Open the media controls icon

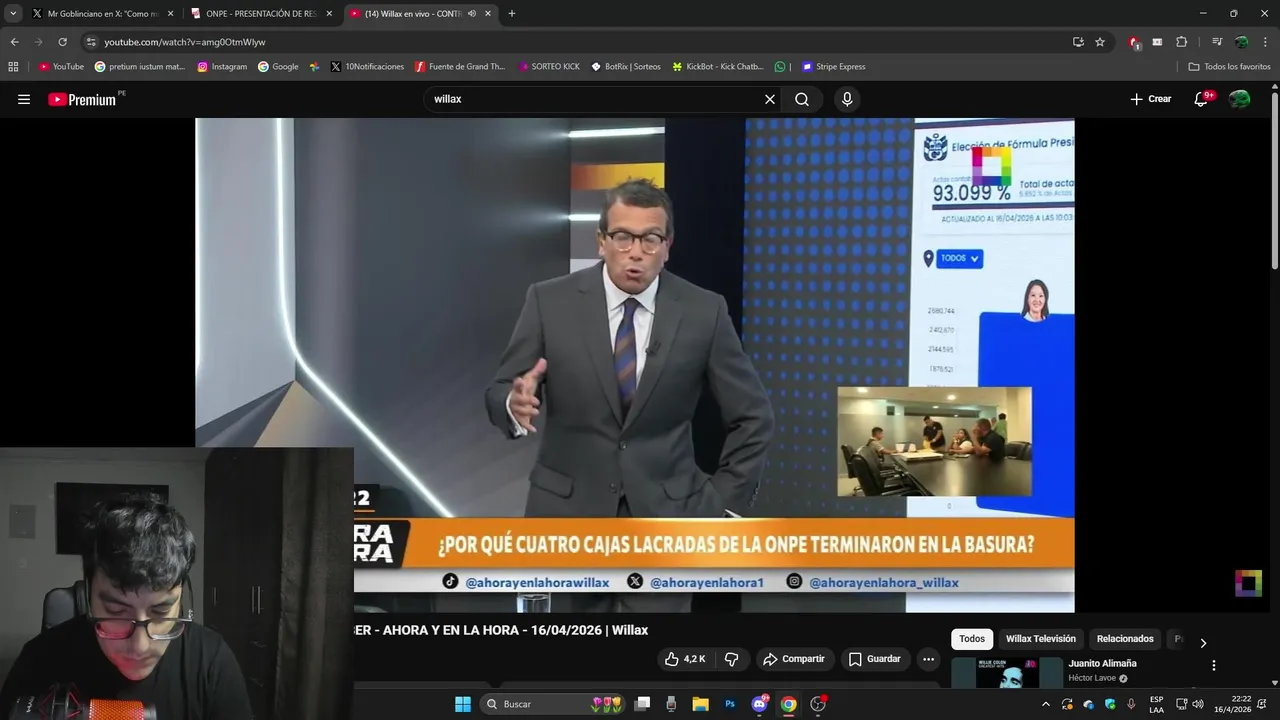tap(1217, 42)
